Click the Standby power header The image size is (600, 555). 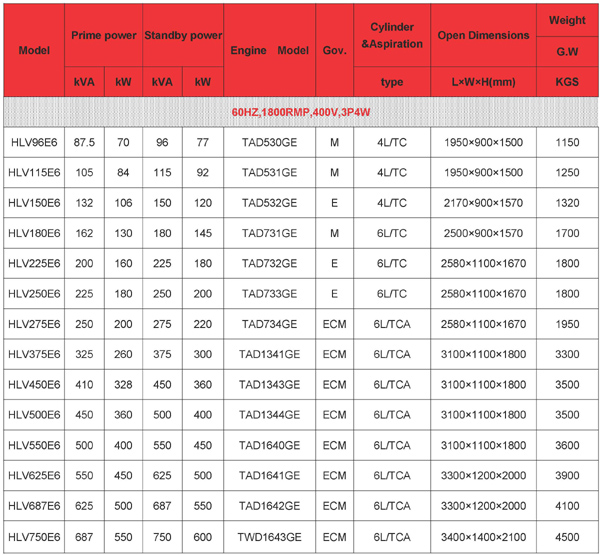point(183,35)
